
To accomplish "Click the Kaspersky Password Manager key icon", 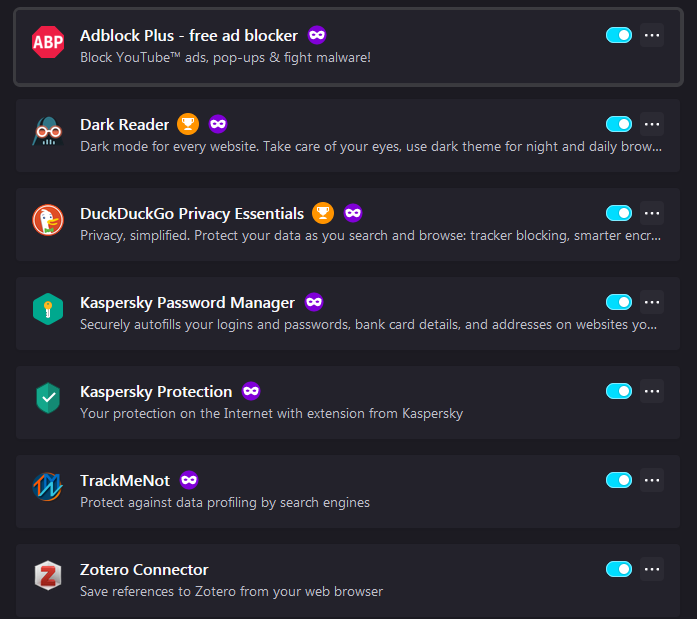I will click(48, 312).
